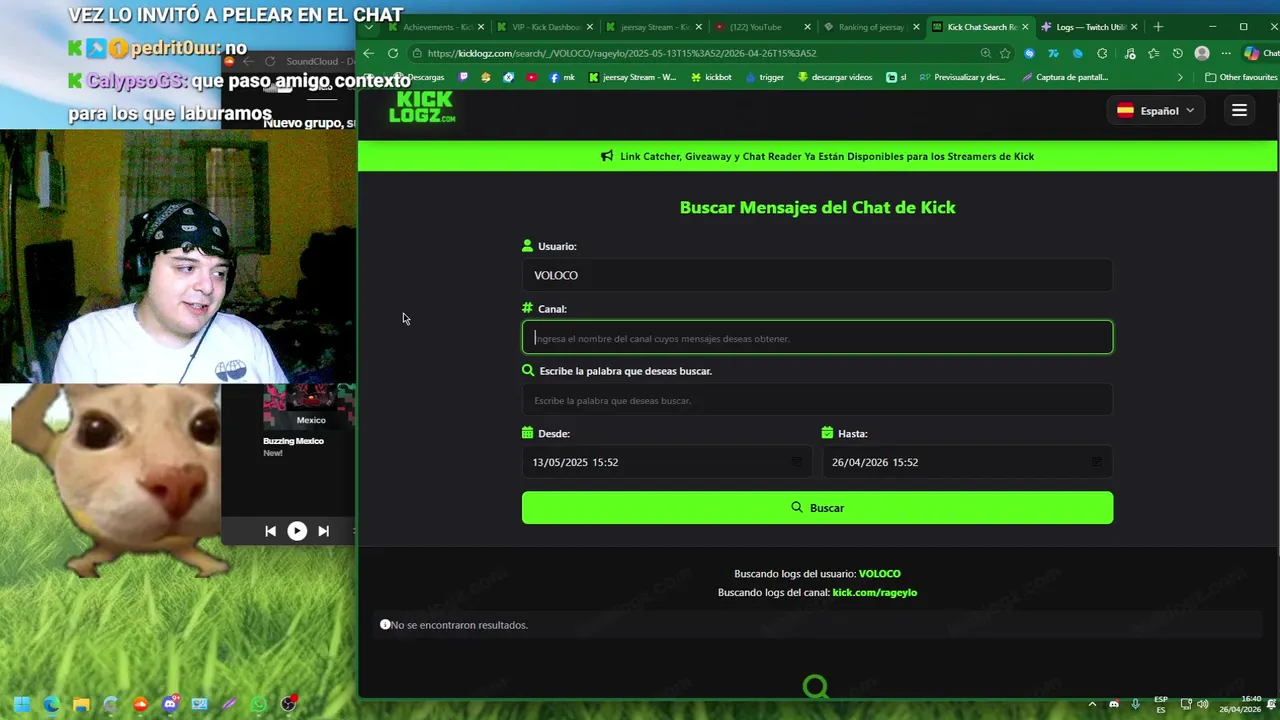Open OBS Studio from the taskbar
This screenshot has width=1280, height=720.
pyautogui.click(x=289, y=704)
